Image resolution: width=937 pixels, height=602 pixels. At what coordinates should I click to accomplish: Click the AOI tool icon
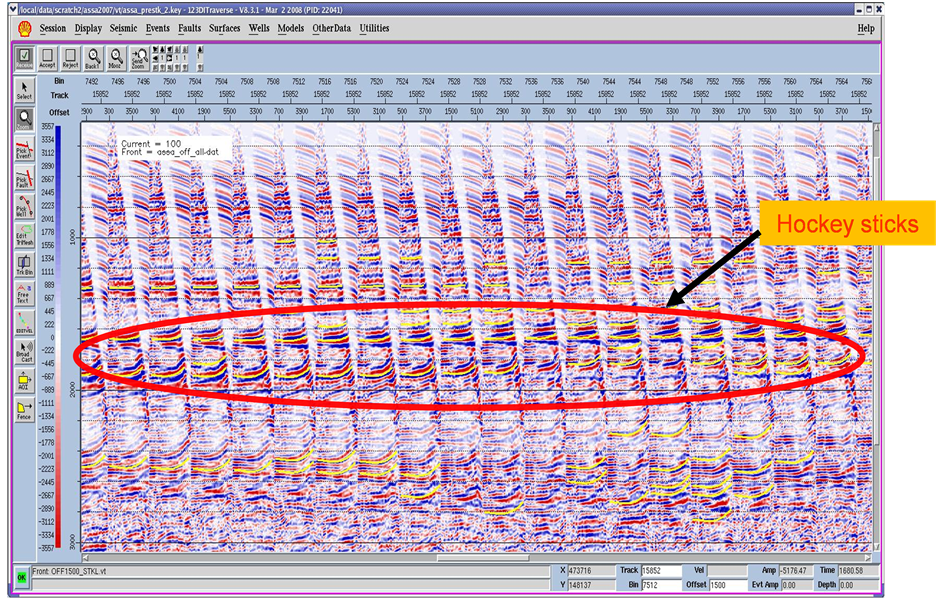point(22,380)
